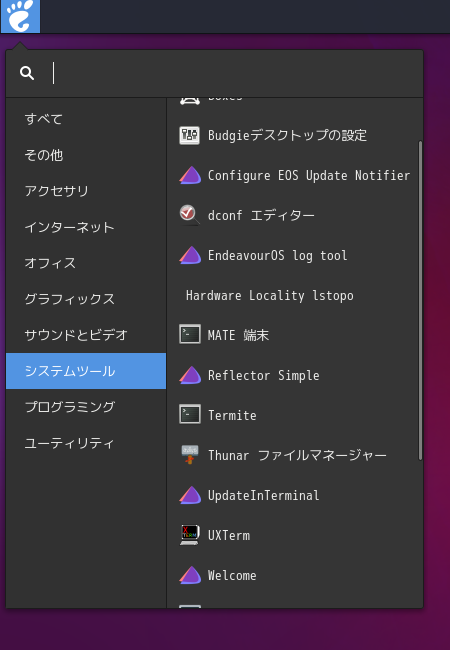Click the UpdateInTerminal icon
The width and height of the screenshot is (450, 650).
[x=190, y=495]
